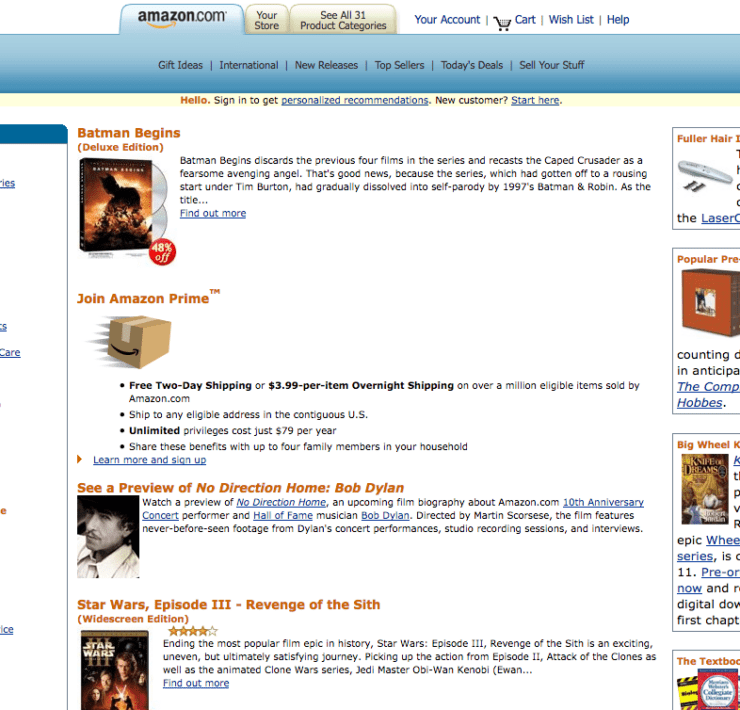
Task: Click the Amazon Prime shipping box image
Action: coord(132,342)
